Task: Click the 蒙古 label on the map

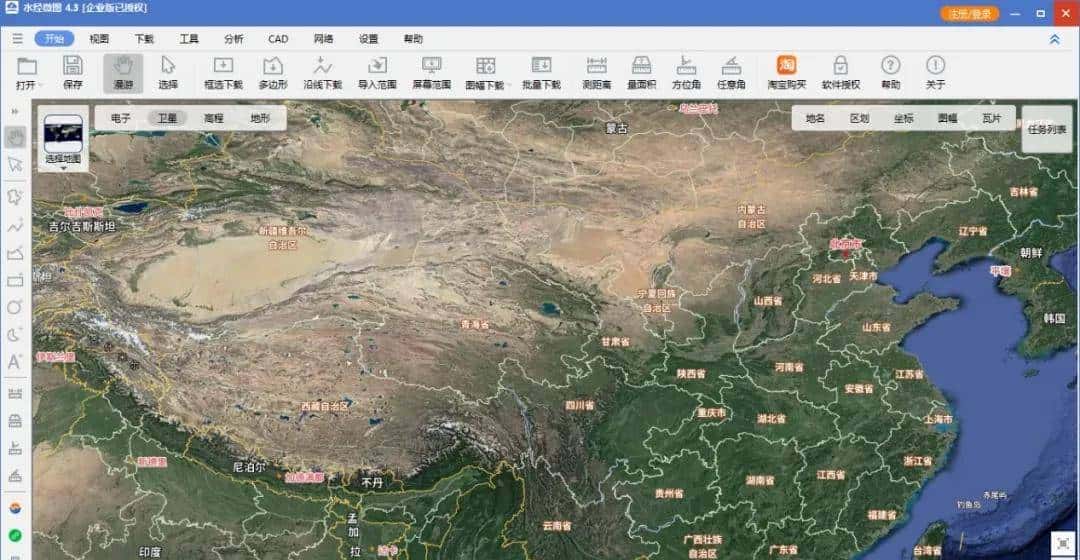Action: (616, 128)
